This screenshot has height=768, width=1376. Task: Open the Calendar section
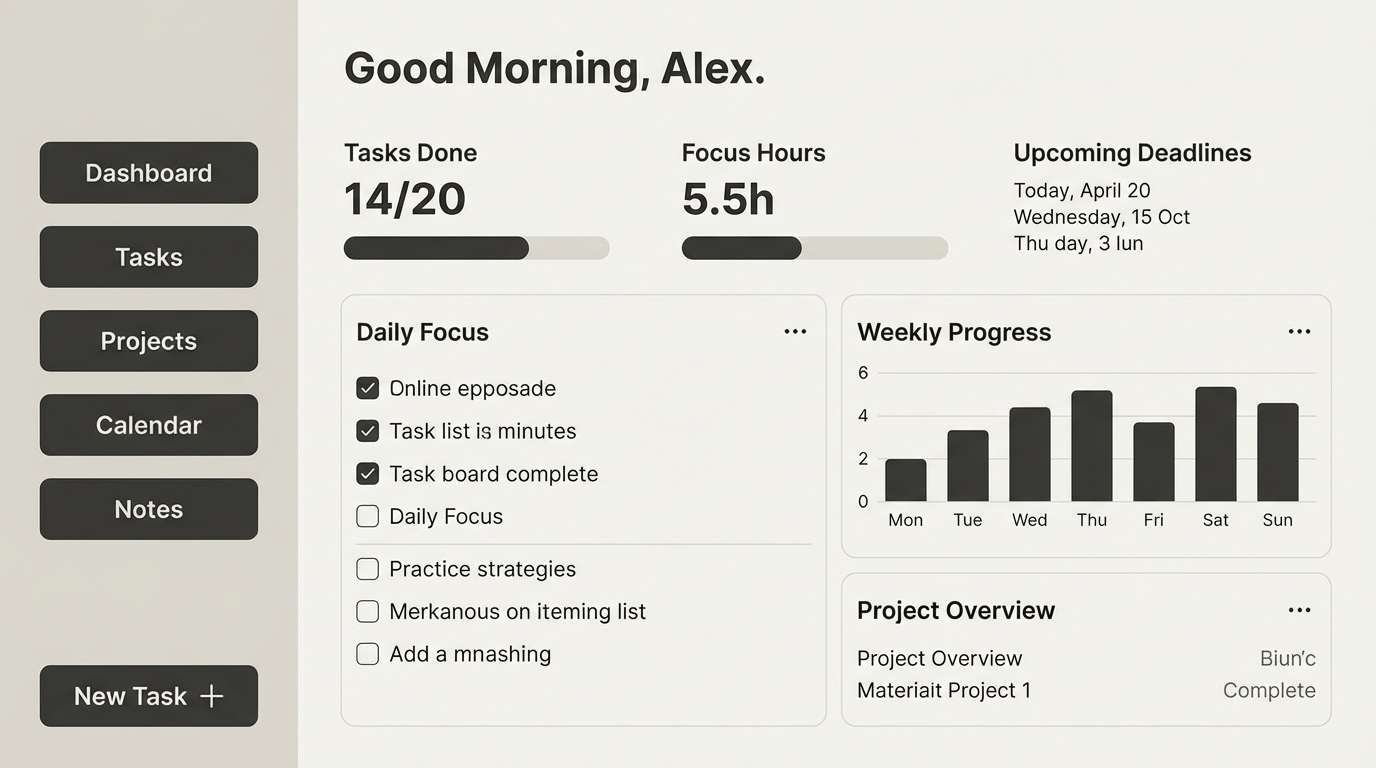[x=148, y=424]
